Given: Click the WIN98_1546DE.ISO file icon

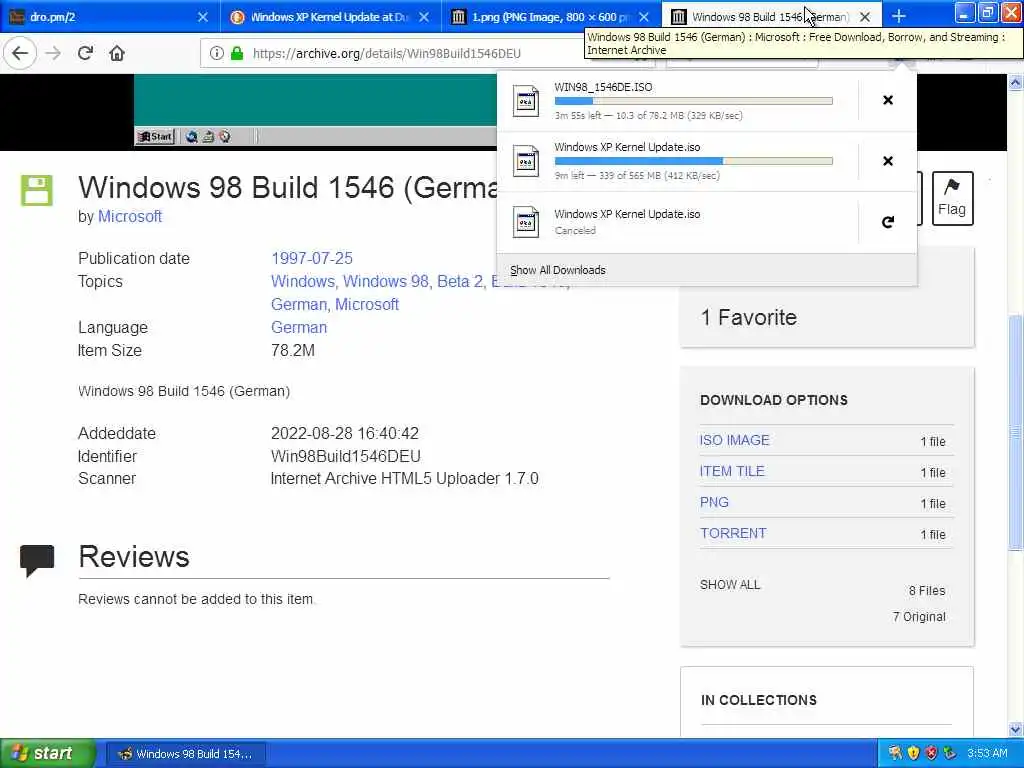Looking at the screenshot, I should [x=526, y=101].
